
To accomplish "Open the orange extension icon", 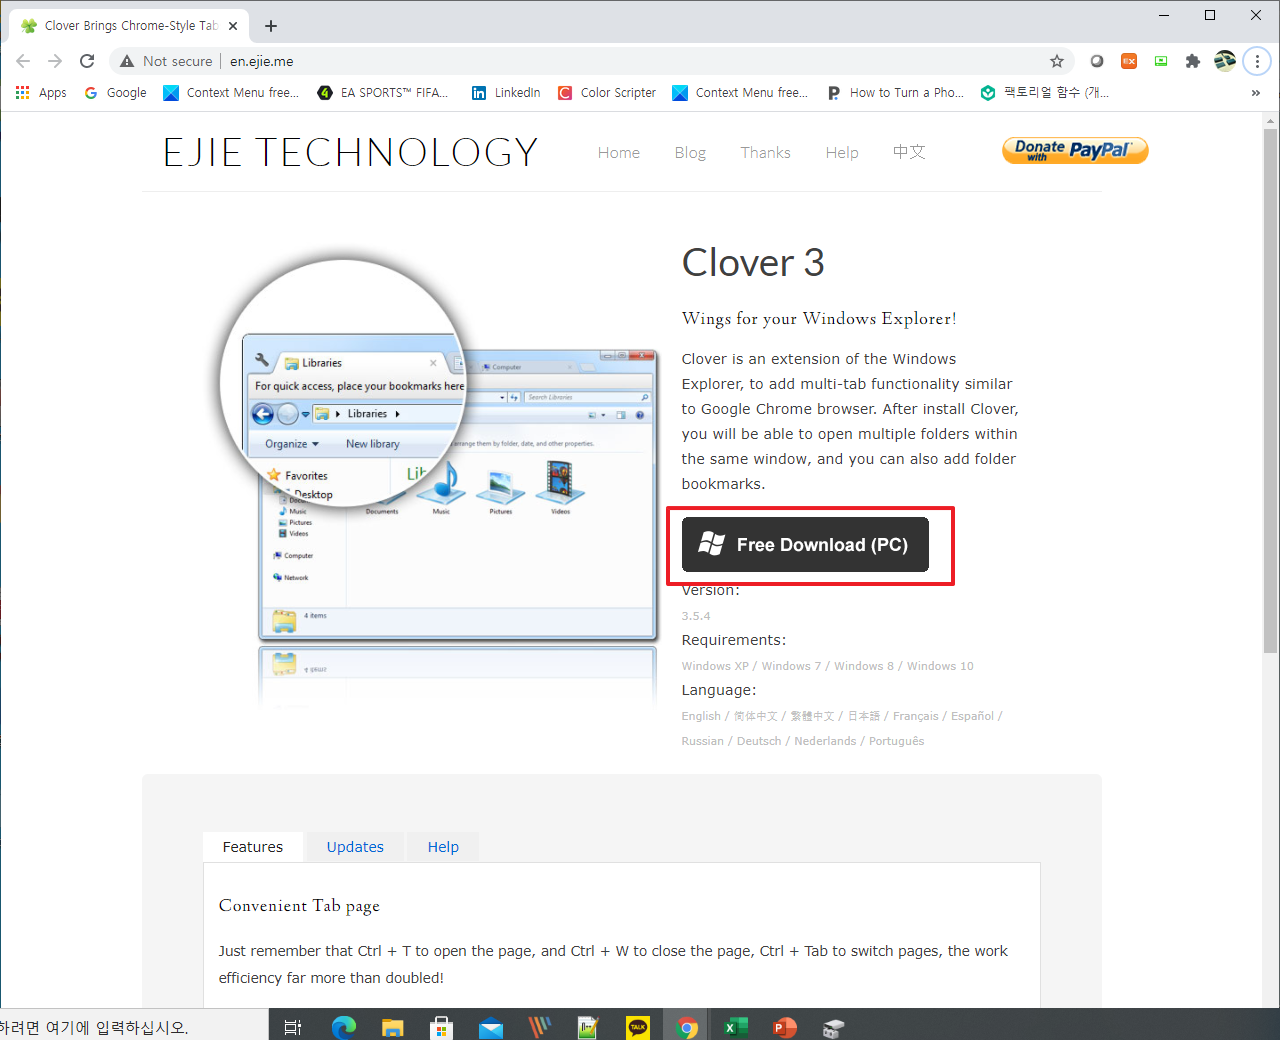I will [x=1129, y=61].
